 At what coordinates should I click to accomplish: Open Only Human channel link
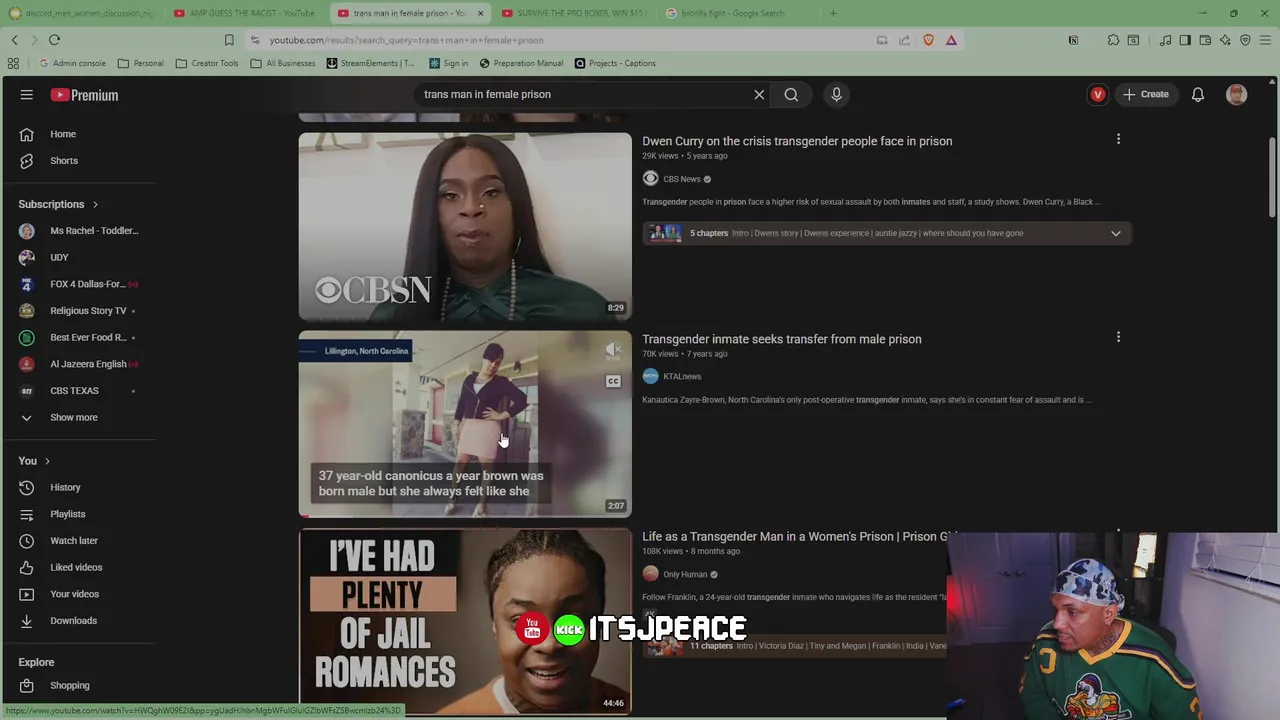pyautogui.click(x=685, y=575)
